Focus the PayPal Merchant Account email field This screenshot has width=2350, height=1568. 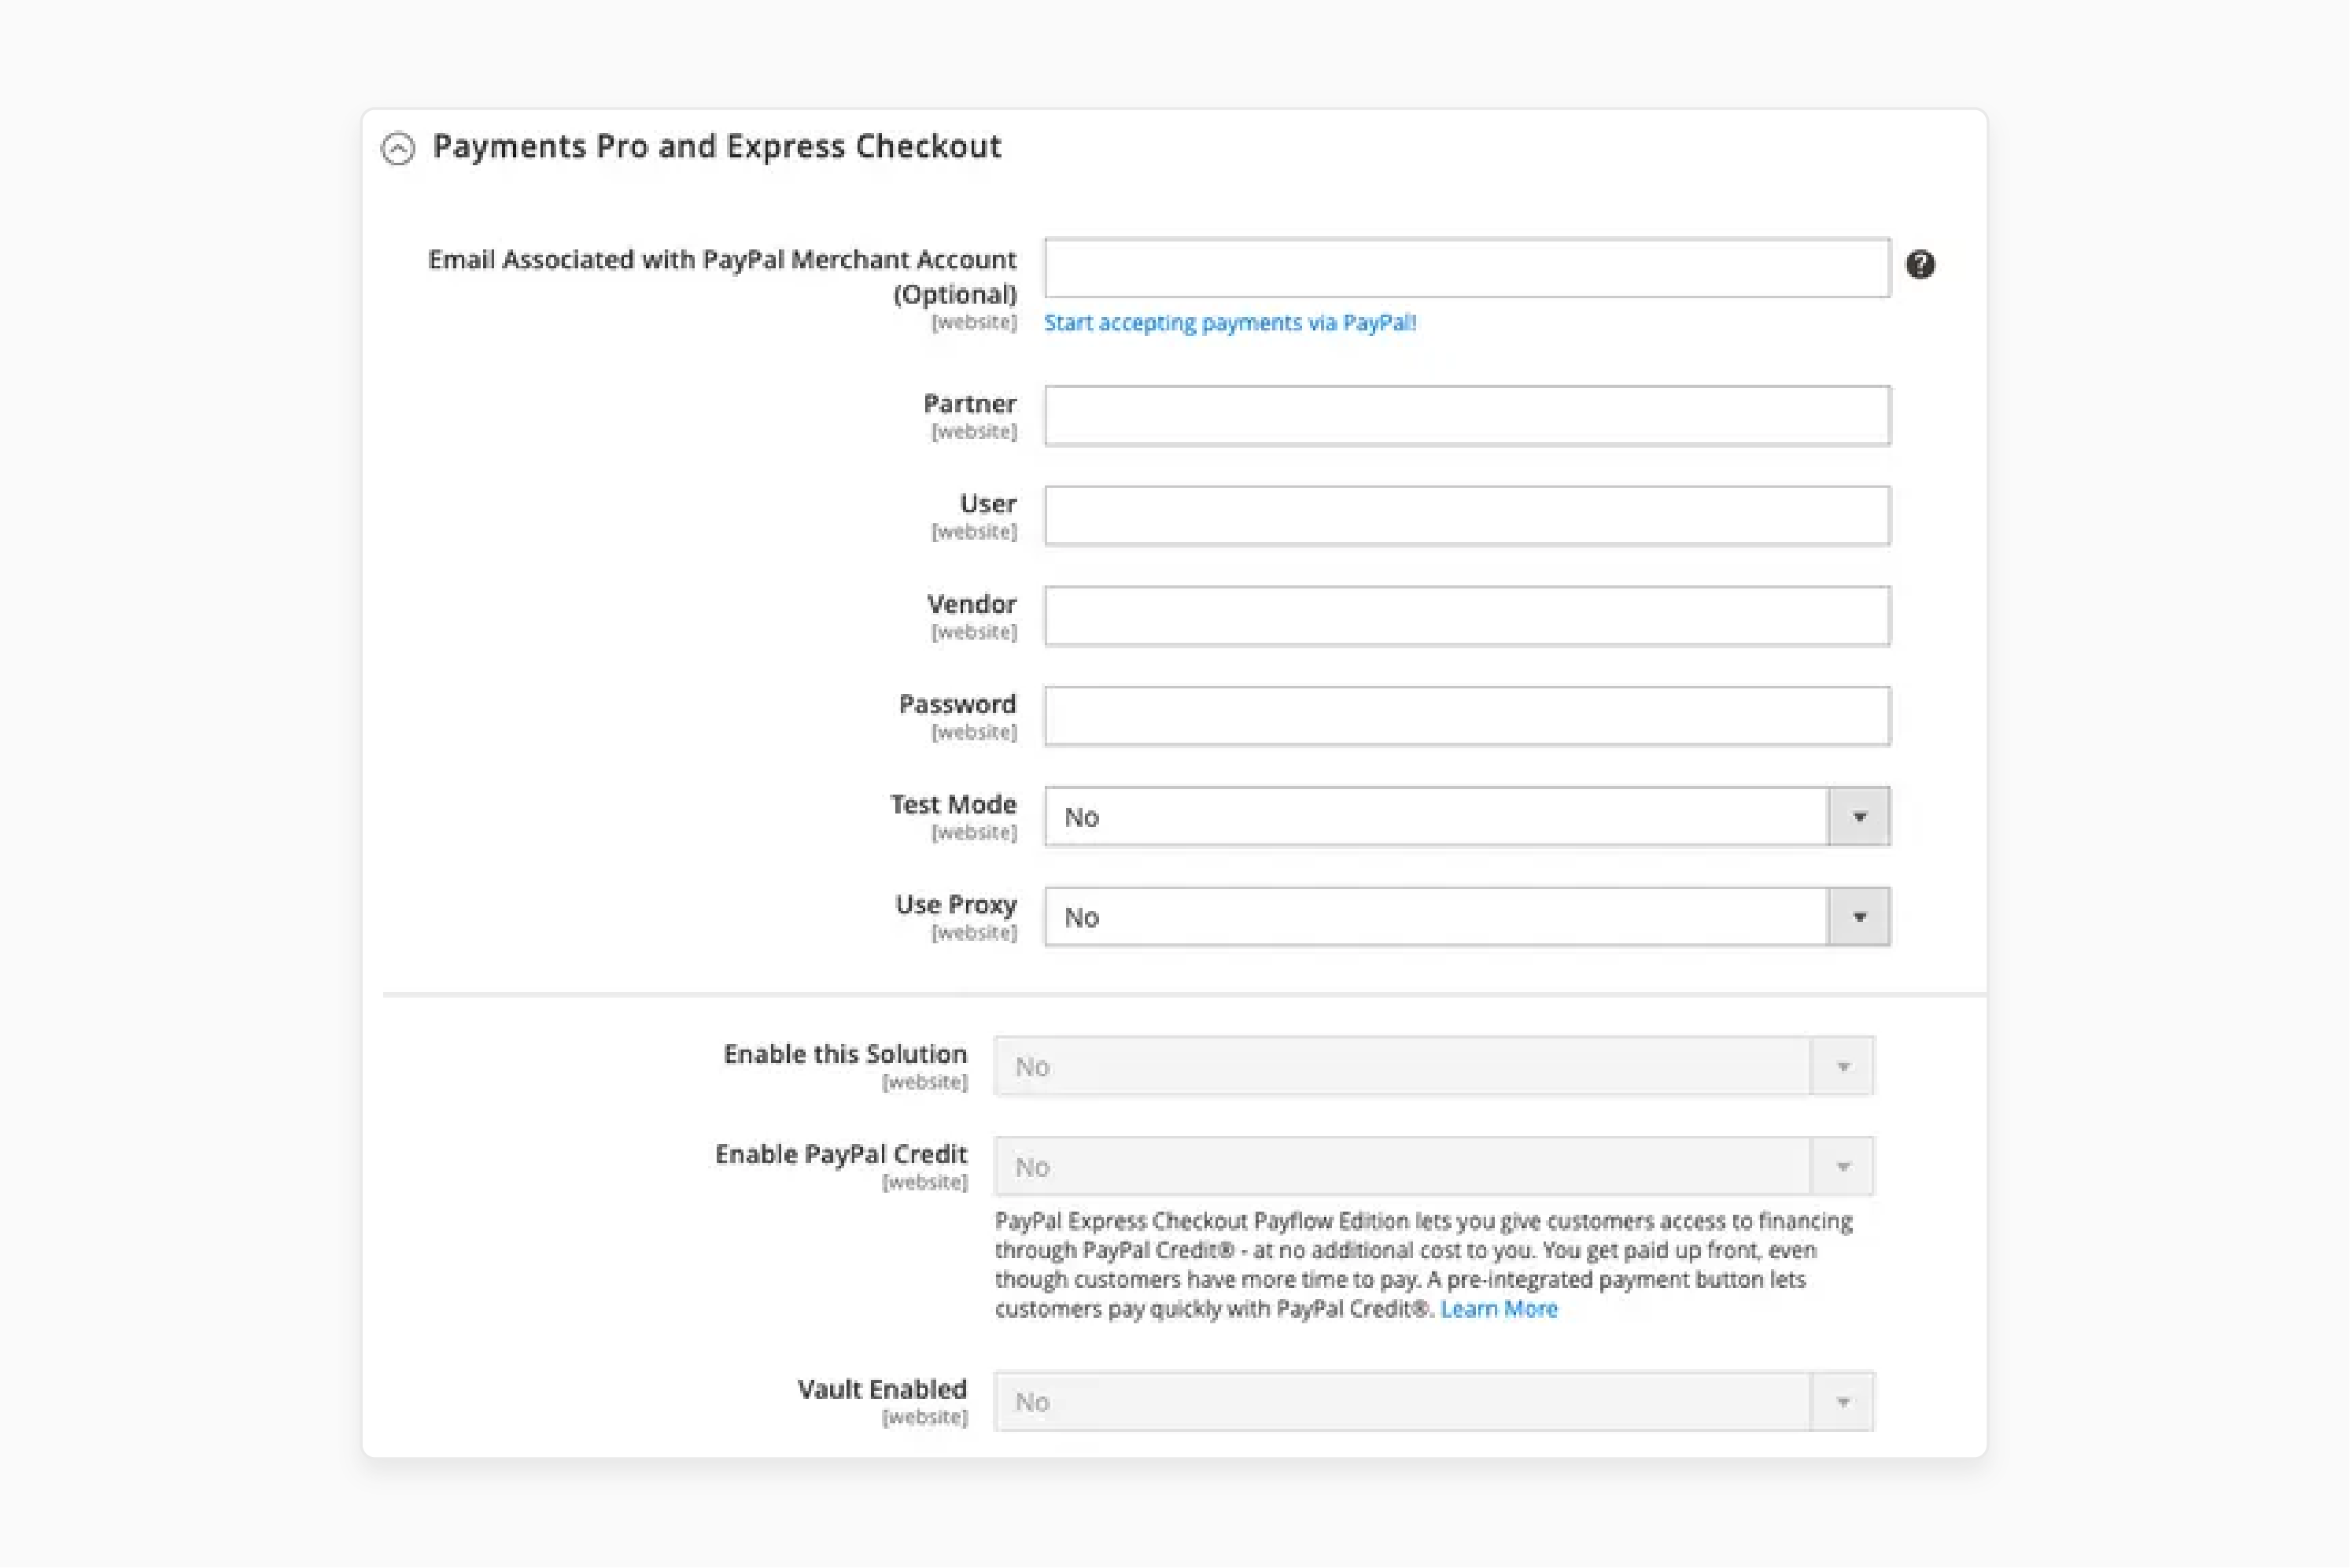point(1467,268)
